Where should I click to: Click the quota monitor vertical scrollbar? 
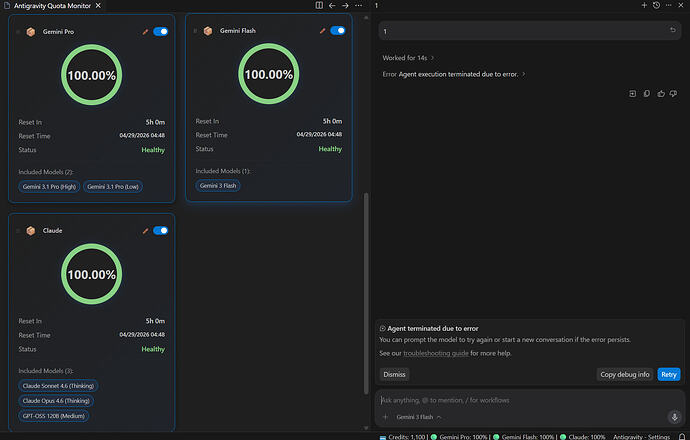click(x=366, y=293)
